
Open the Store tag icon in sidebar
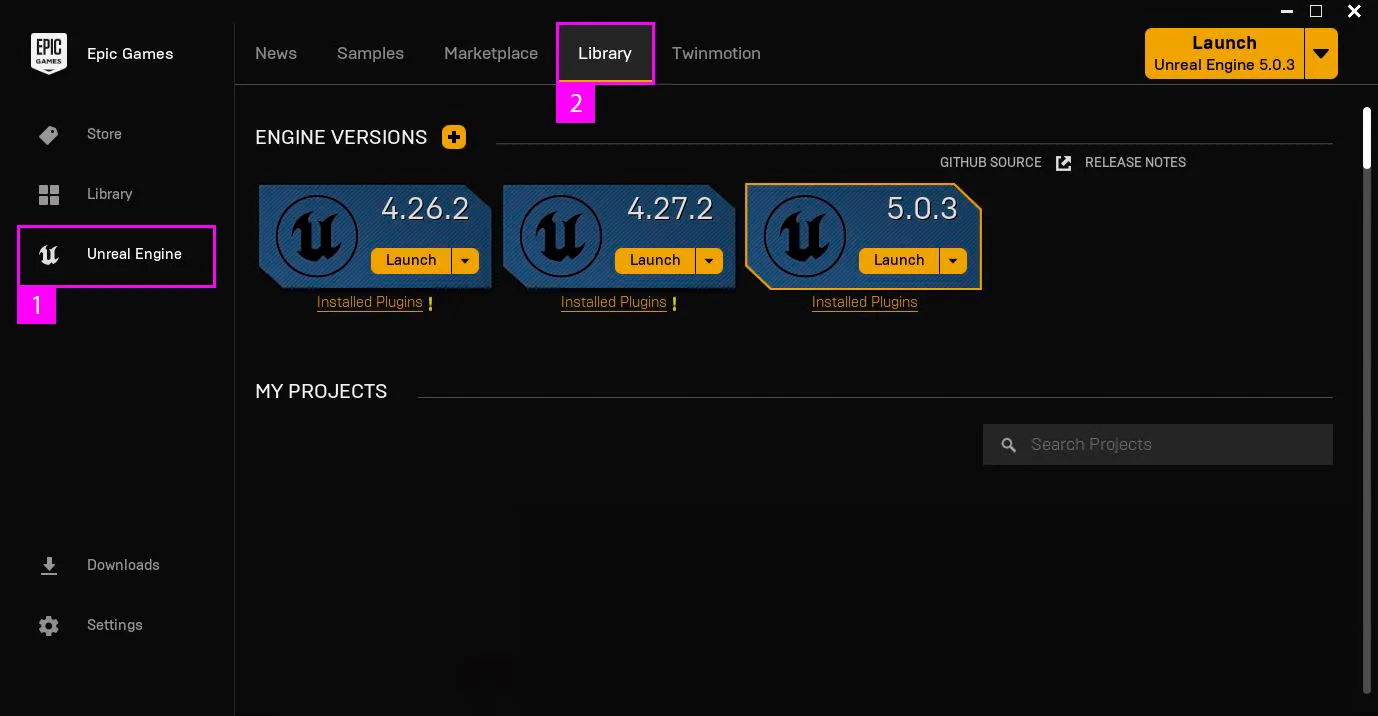click(x=49, y=135)
